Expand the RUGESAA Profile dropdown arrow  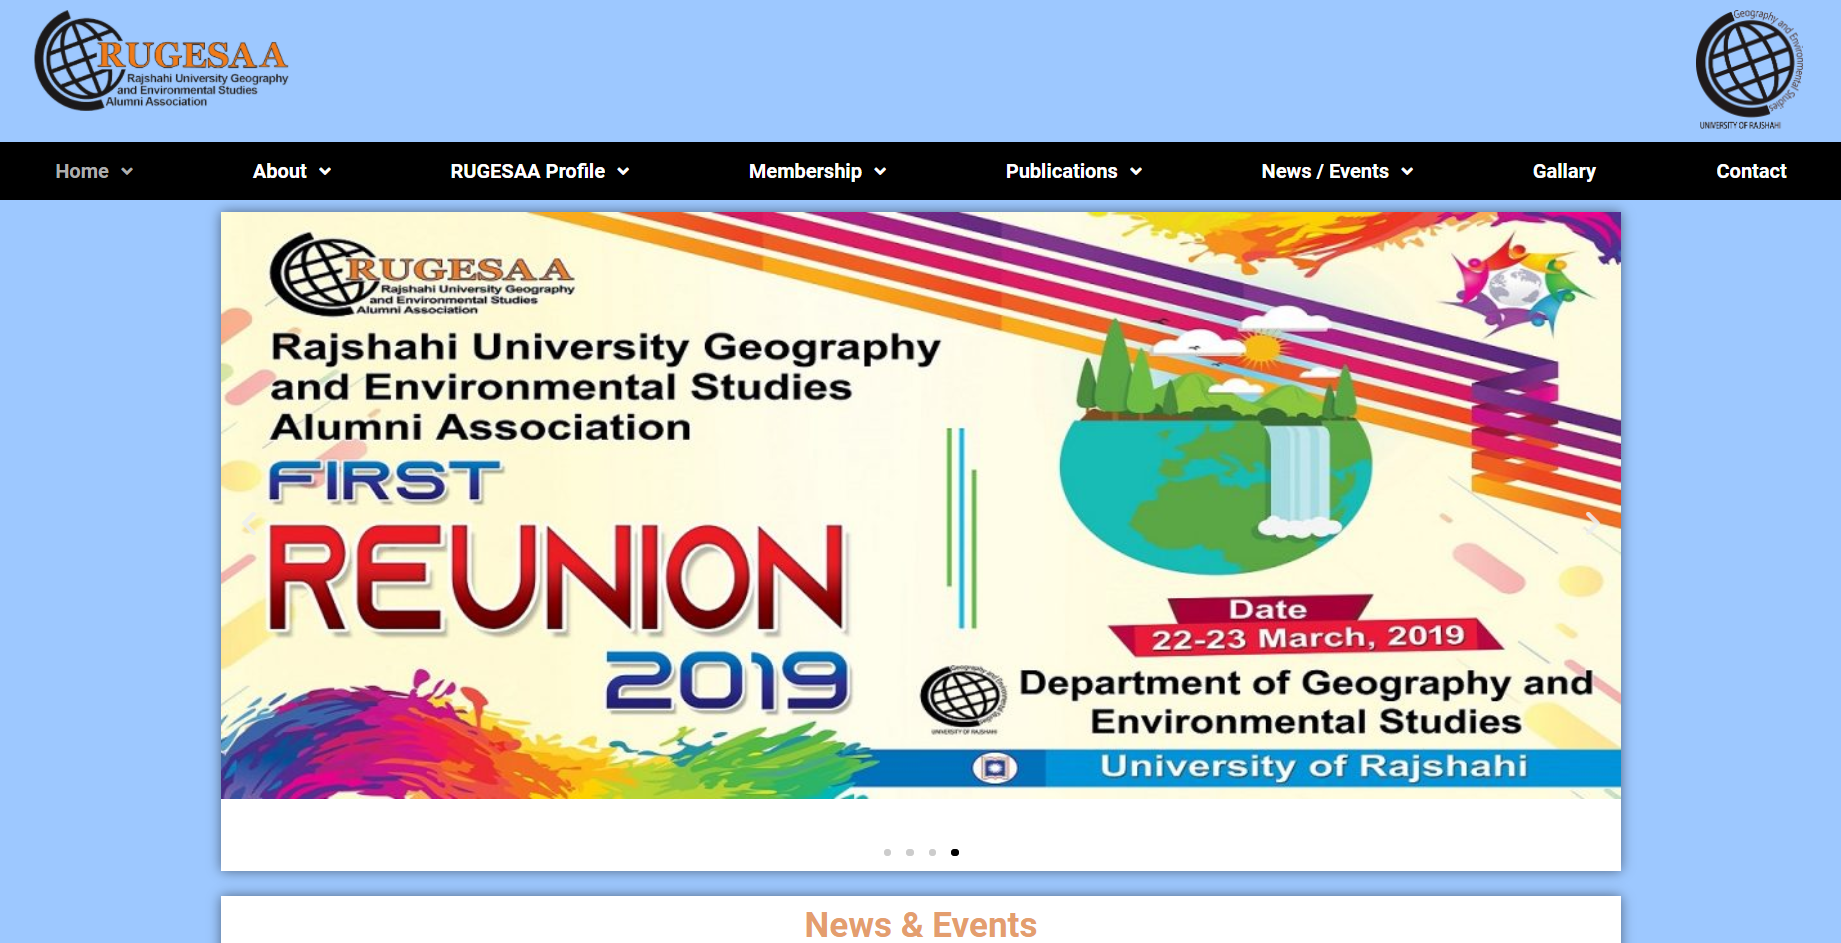tap(623, 172)
